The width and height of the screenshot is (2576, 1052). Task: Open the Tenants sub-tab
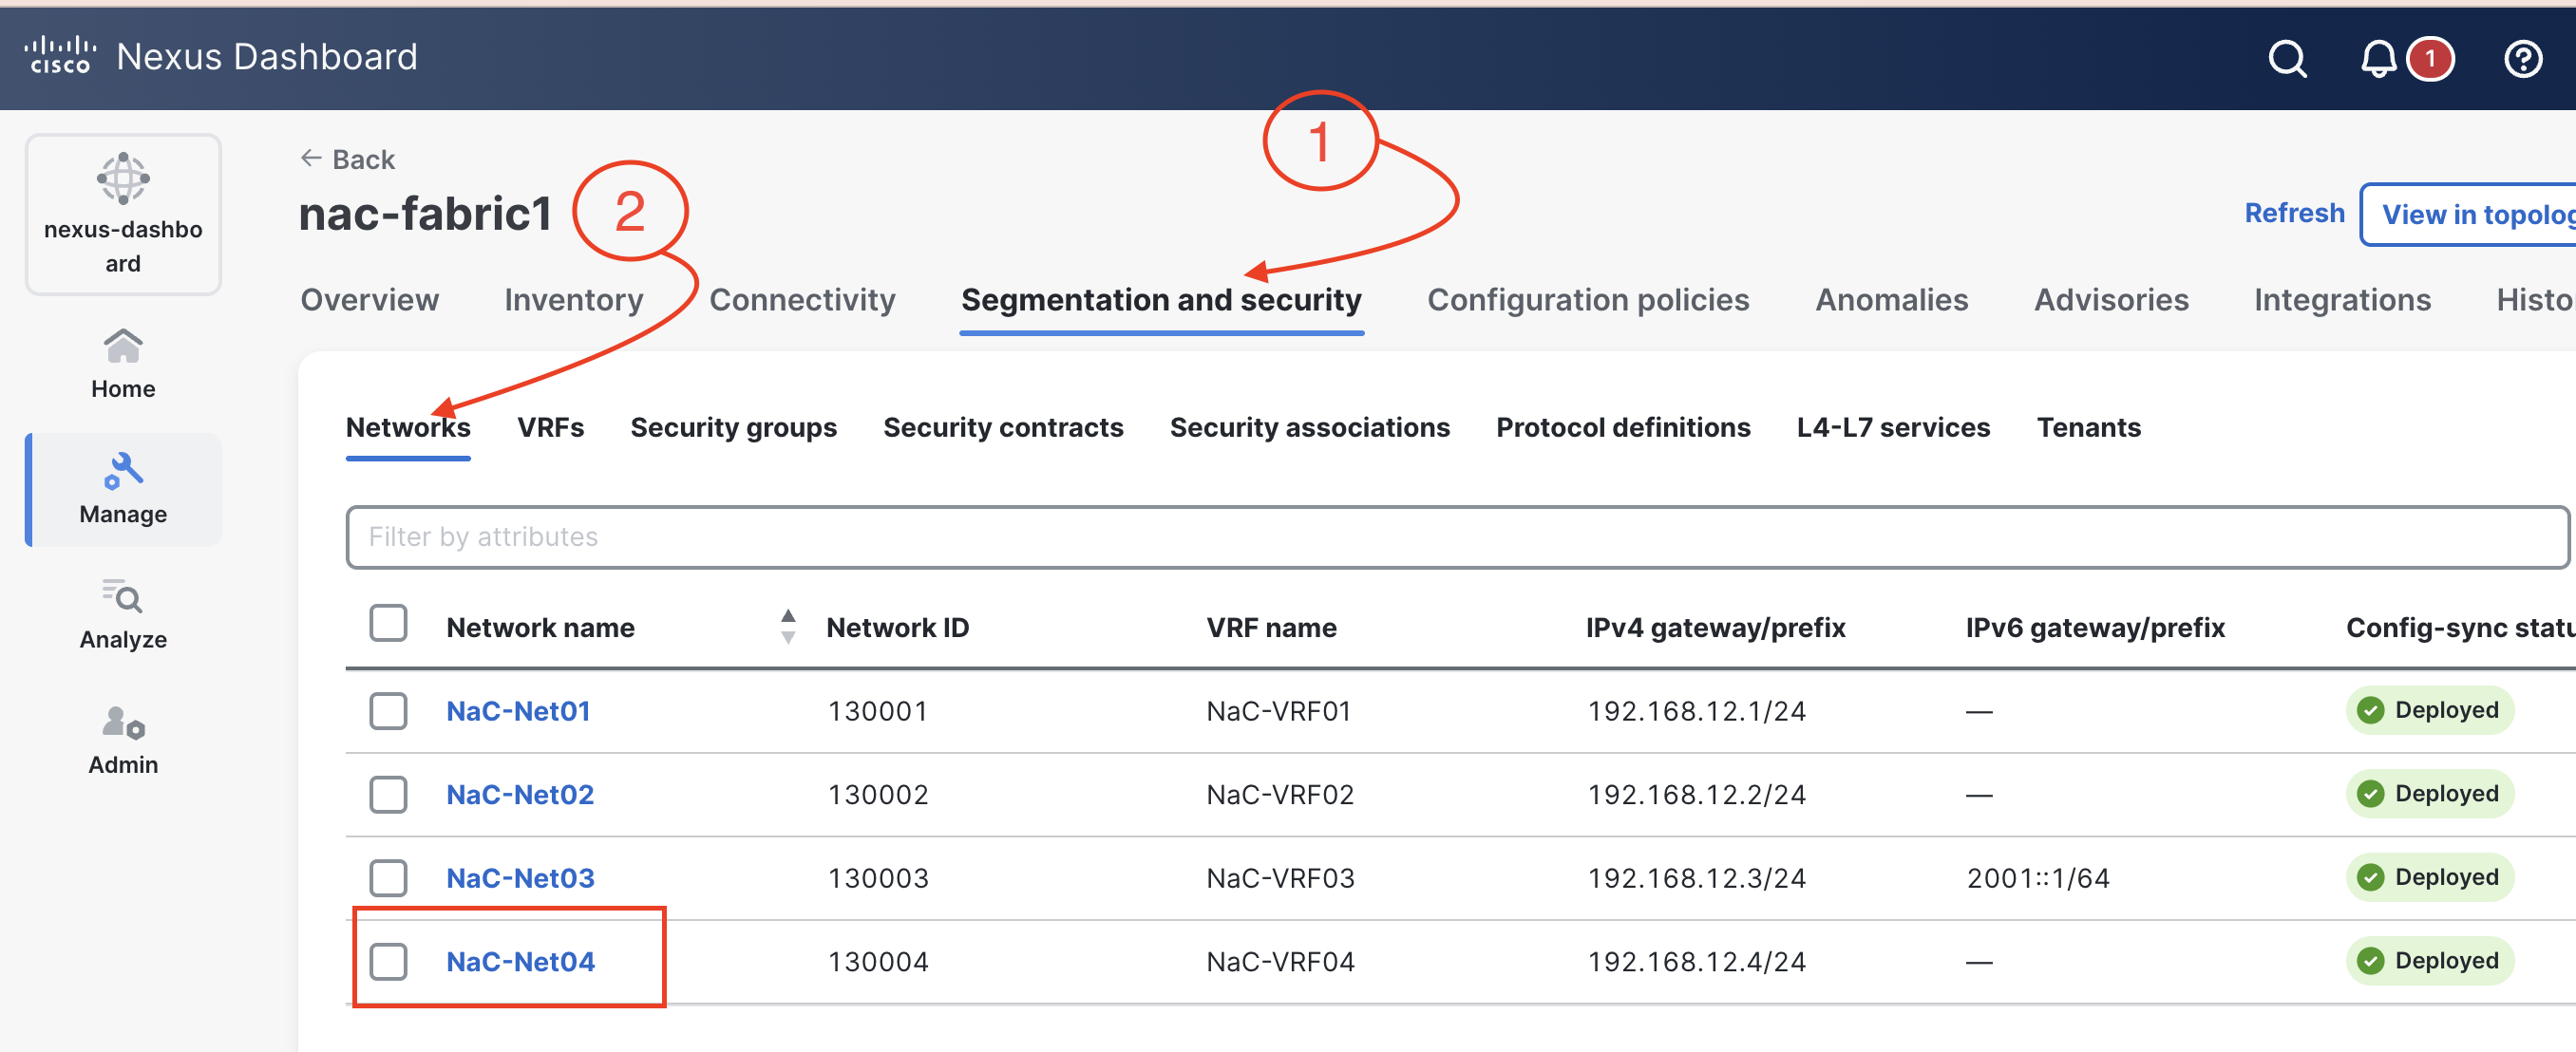click(2089, 428)
